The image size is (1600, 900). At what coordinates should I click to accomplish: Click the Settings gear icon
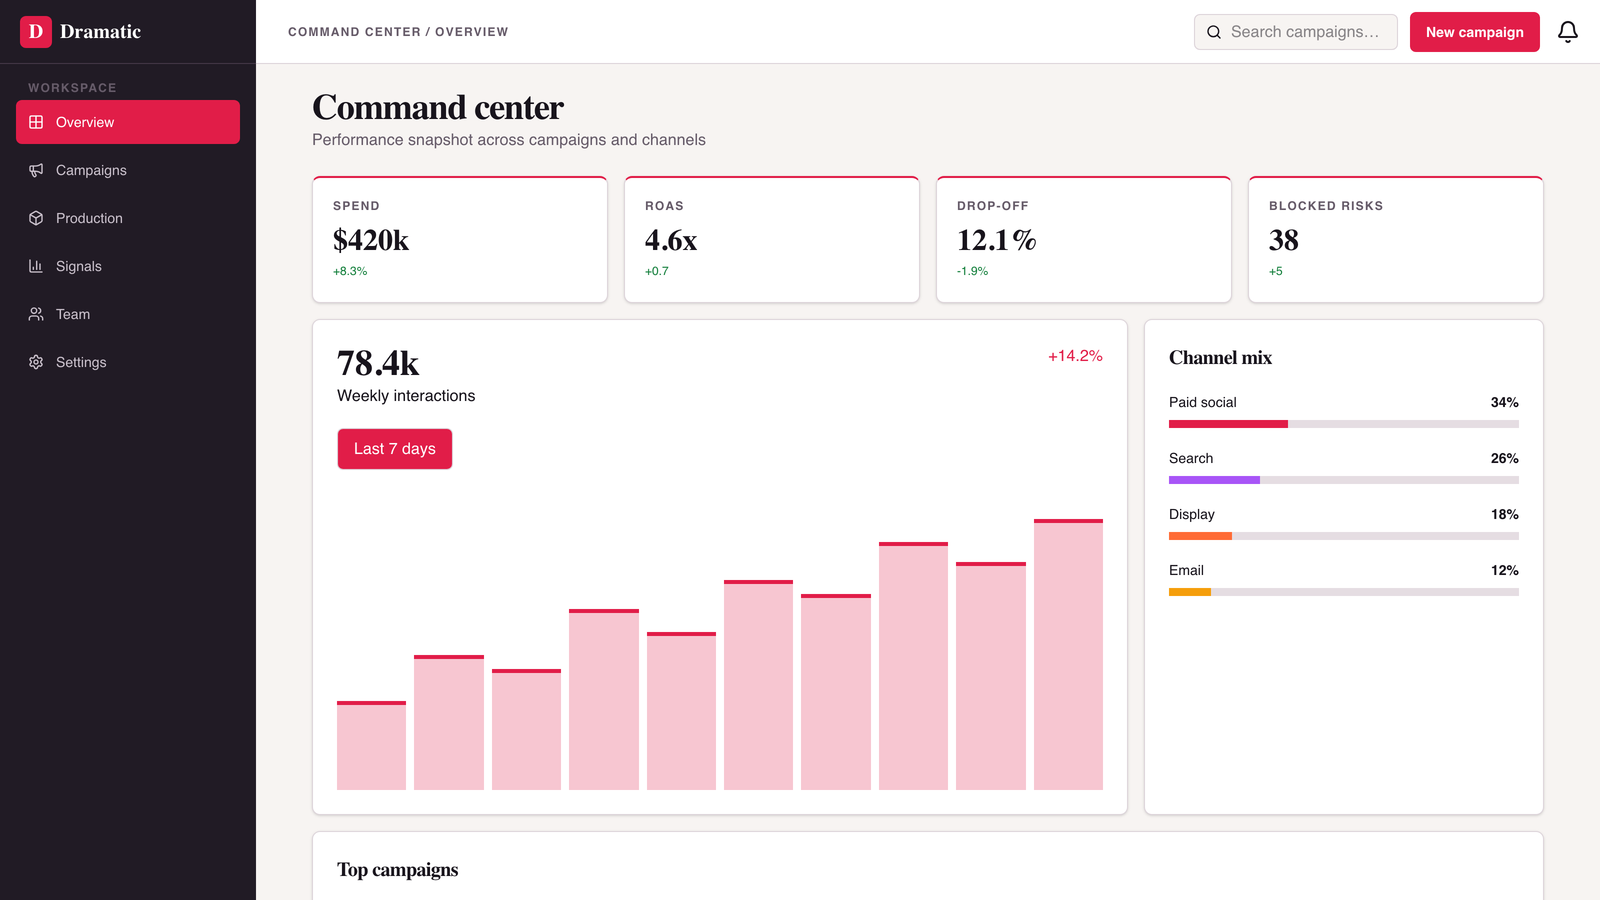pos(36,362)
